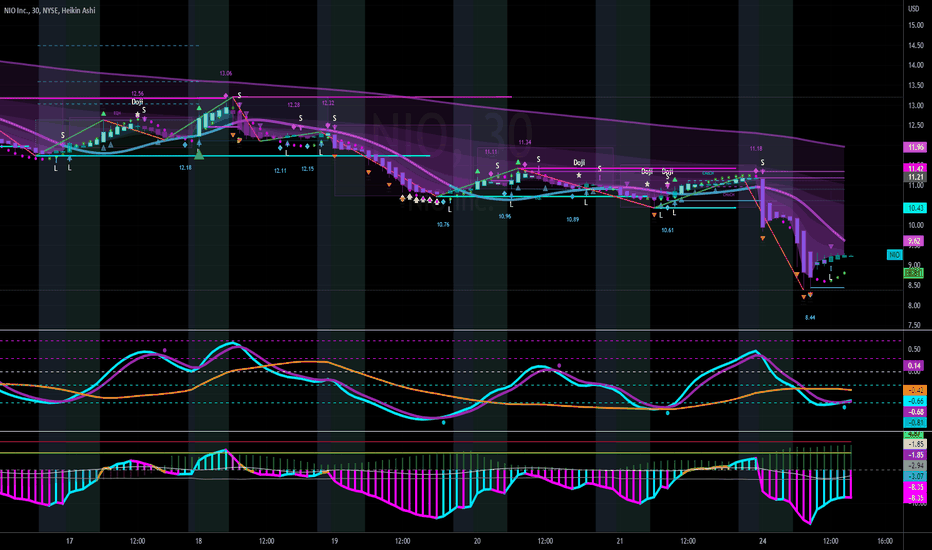
Task: Select the orange -0.42 oscillator tag
Action: (x=915, y=391)
